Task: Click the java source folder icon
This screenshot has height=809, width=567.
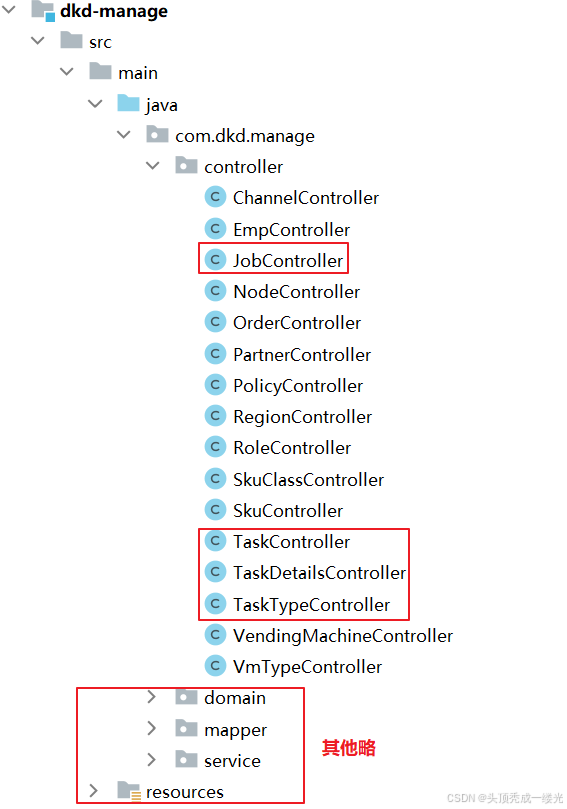Action: click(128, 104)
